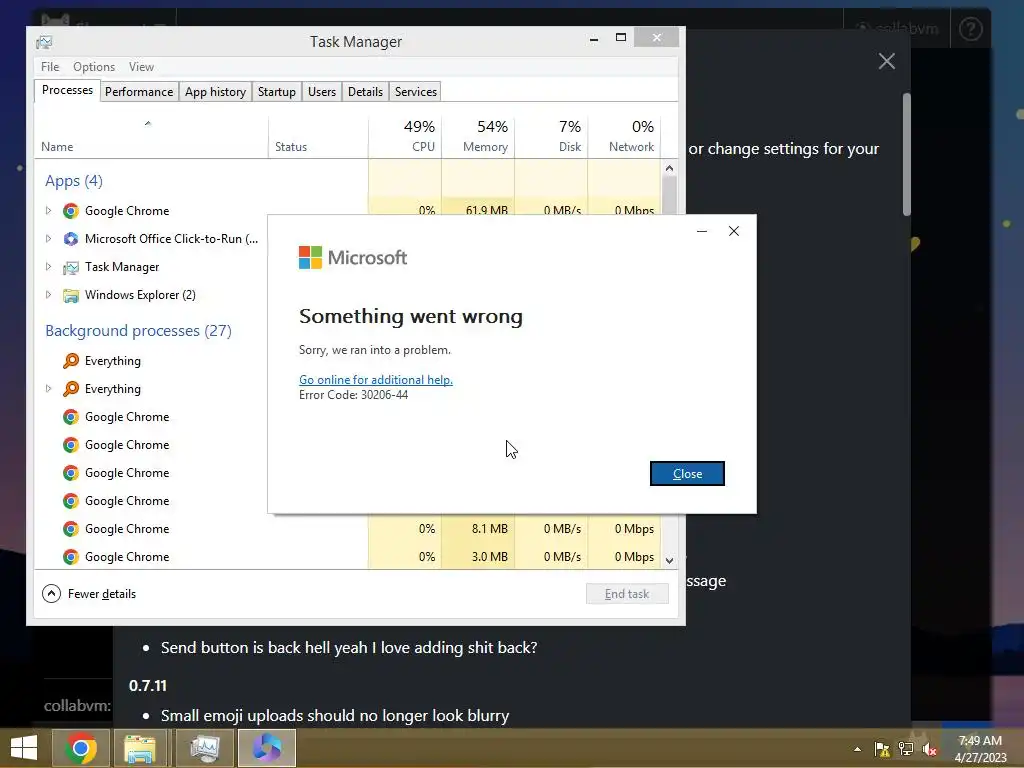
Task: Select the Processes tab
Action: [x=67, y=90]
